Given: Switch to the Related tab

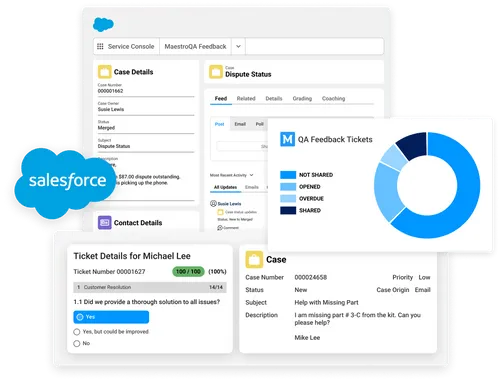Looking at the screenshot, I should [x=246, y=98].
